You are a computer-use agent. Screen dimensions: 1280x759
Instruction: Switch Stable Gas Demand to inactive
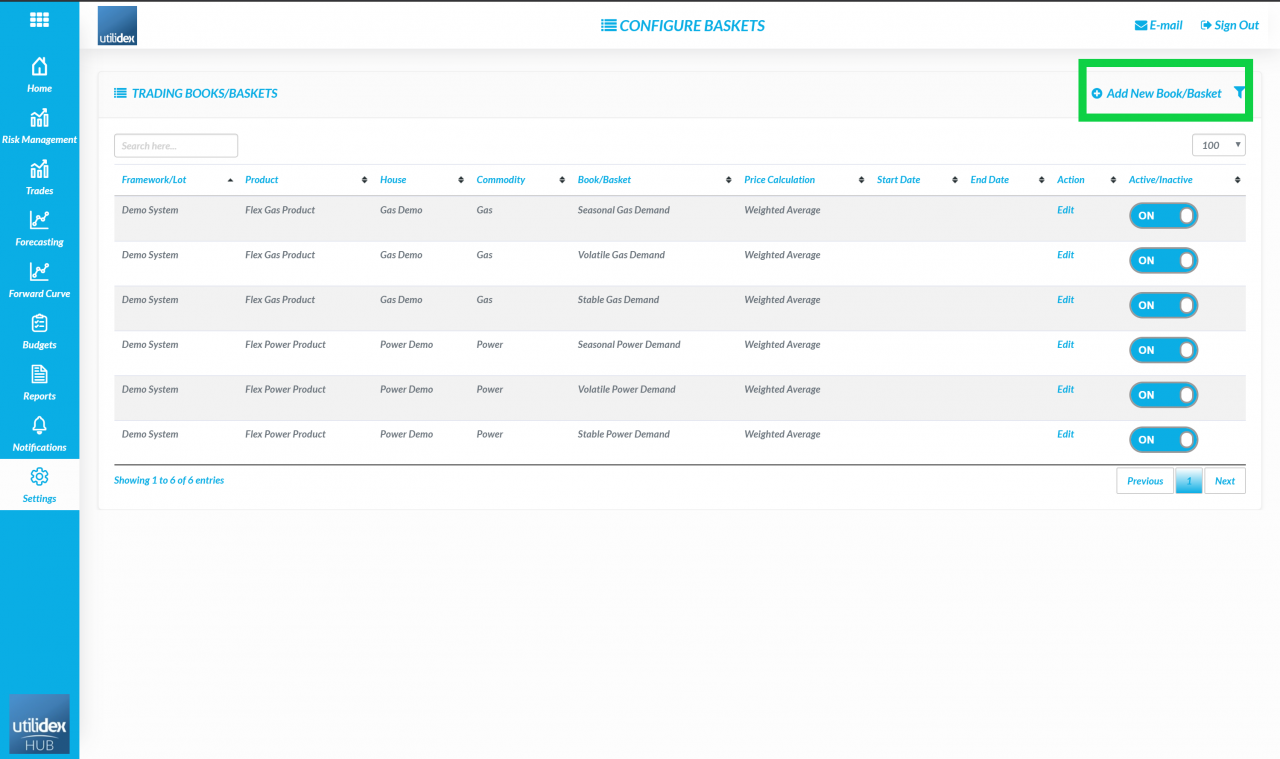(1163, 305)
